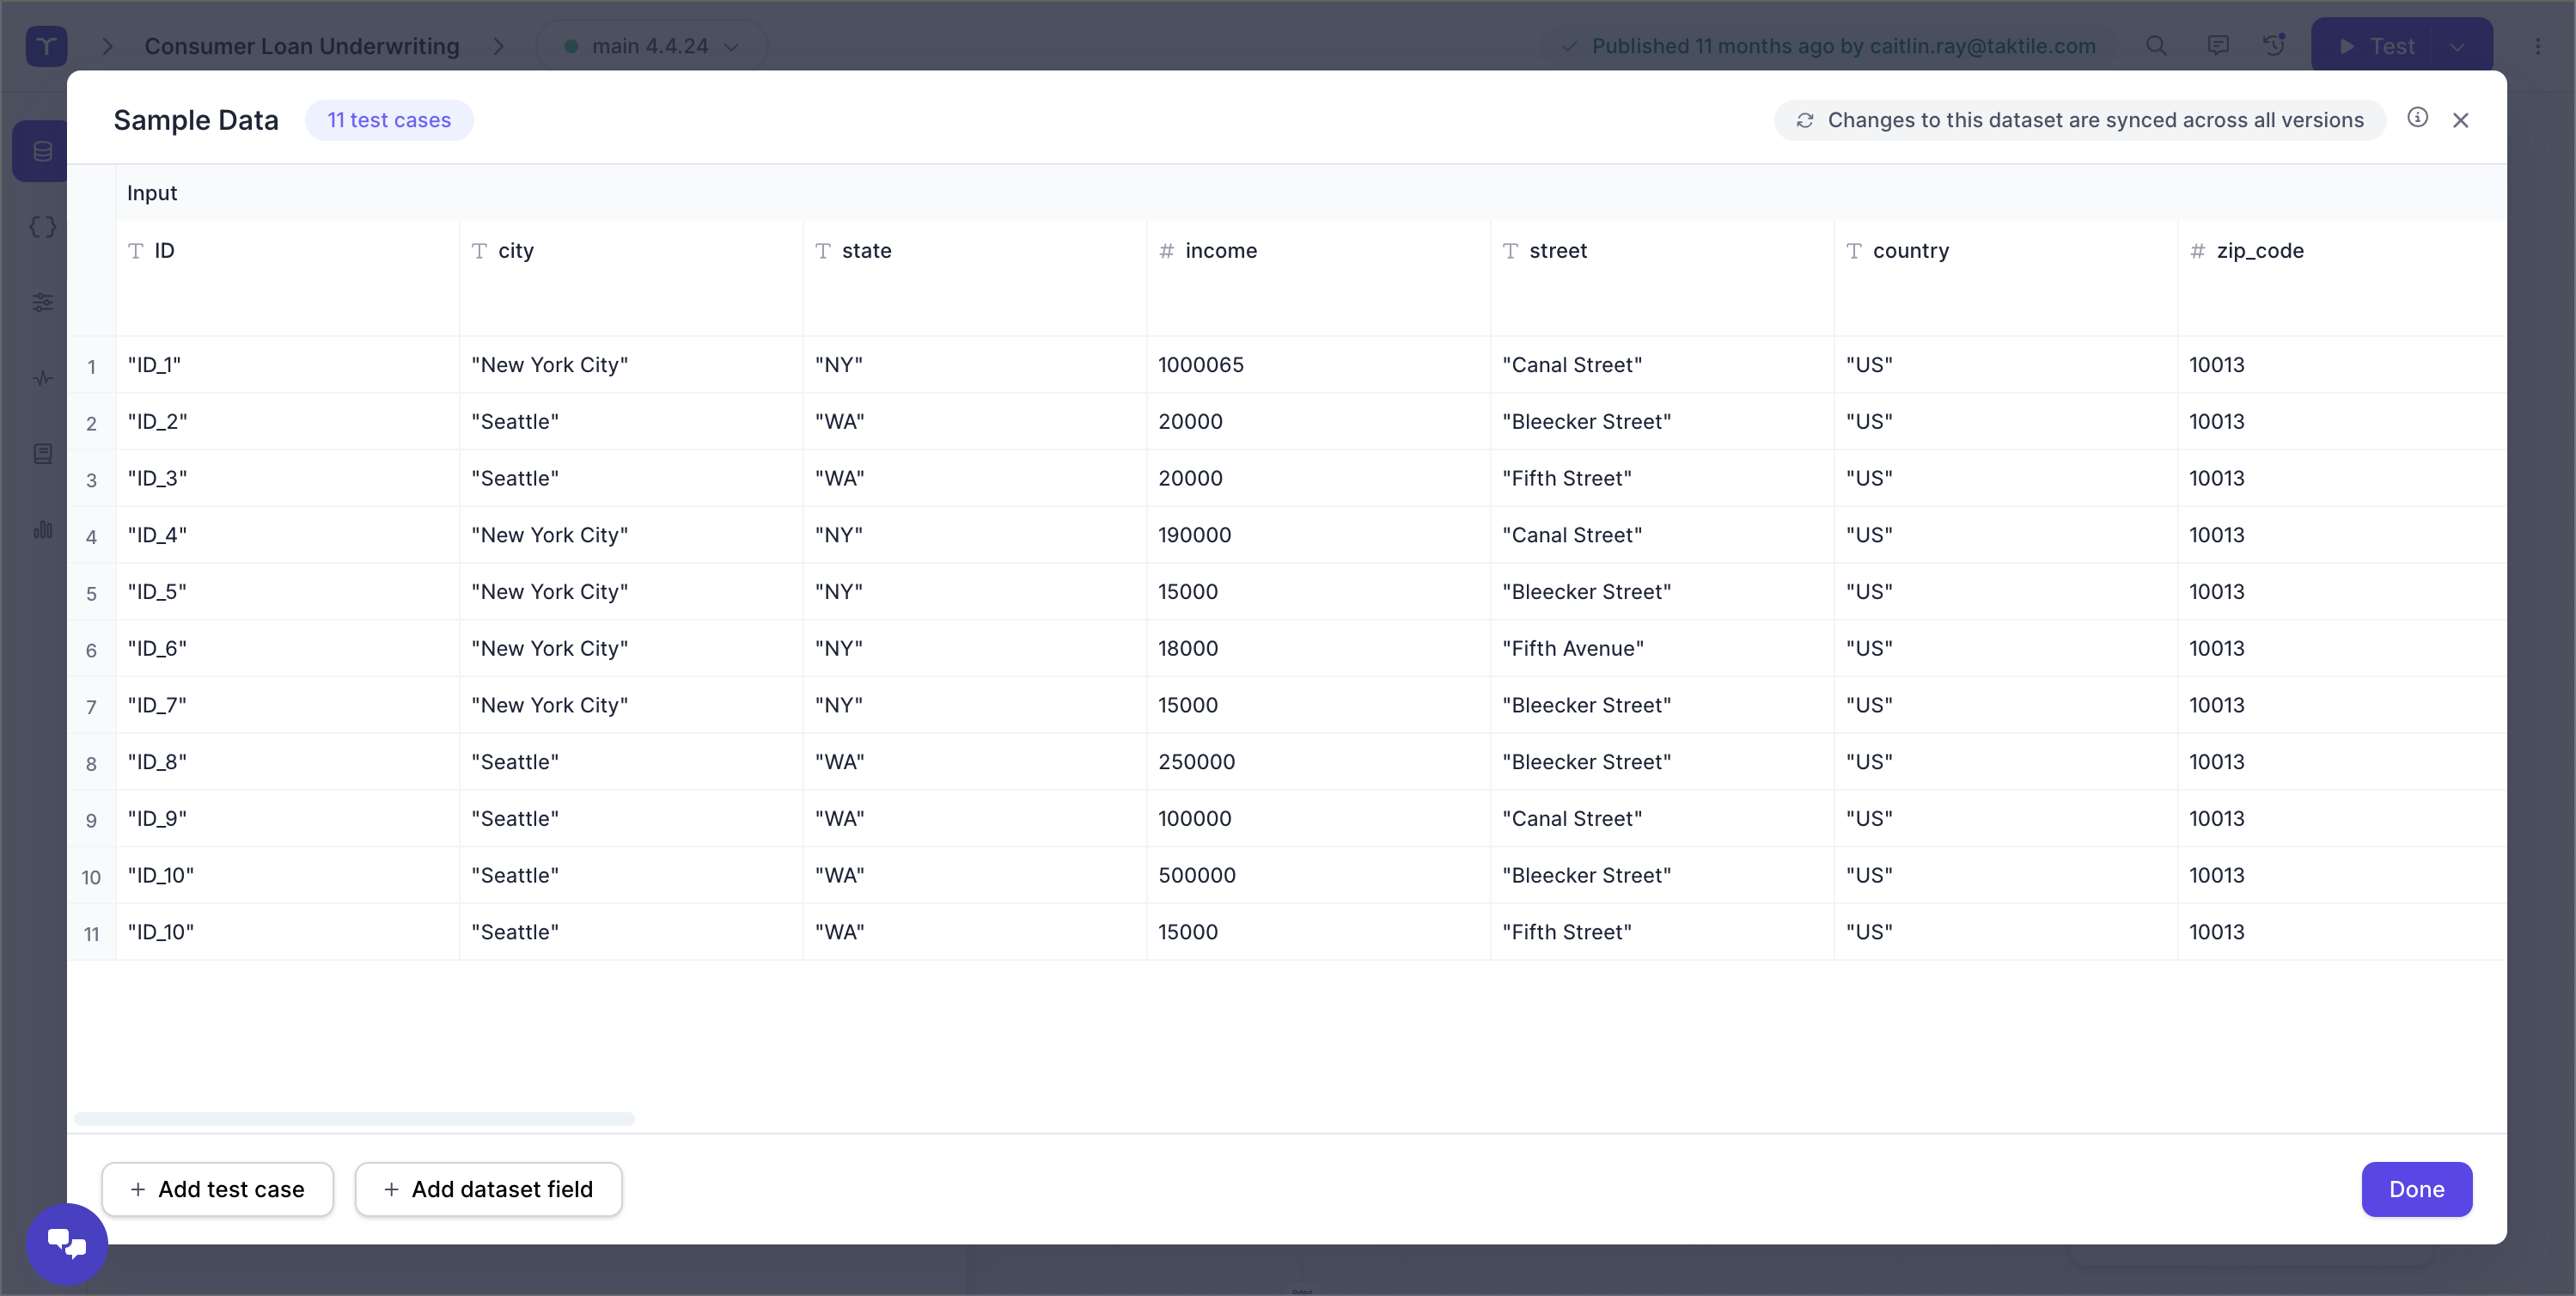Select the city column header
2576x1296 pixels.
coord(631,278)
